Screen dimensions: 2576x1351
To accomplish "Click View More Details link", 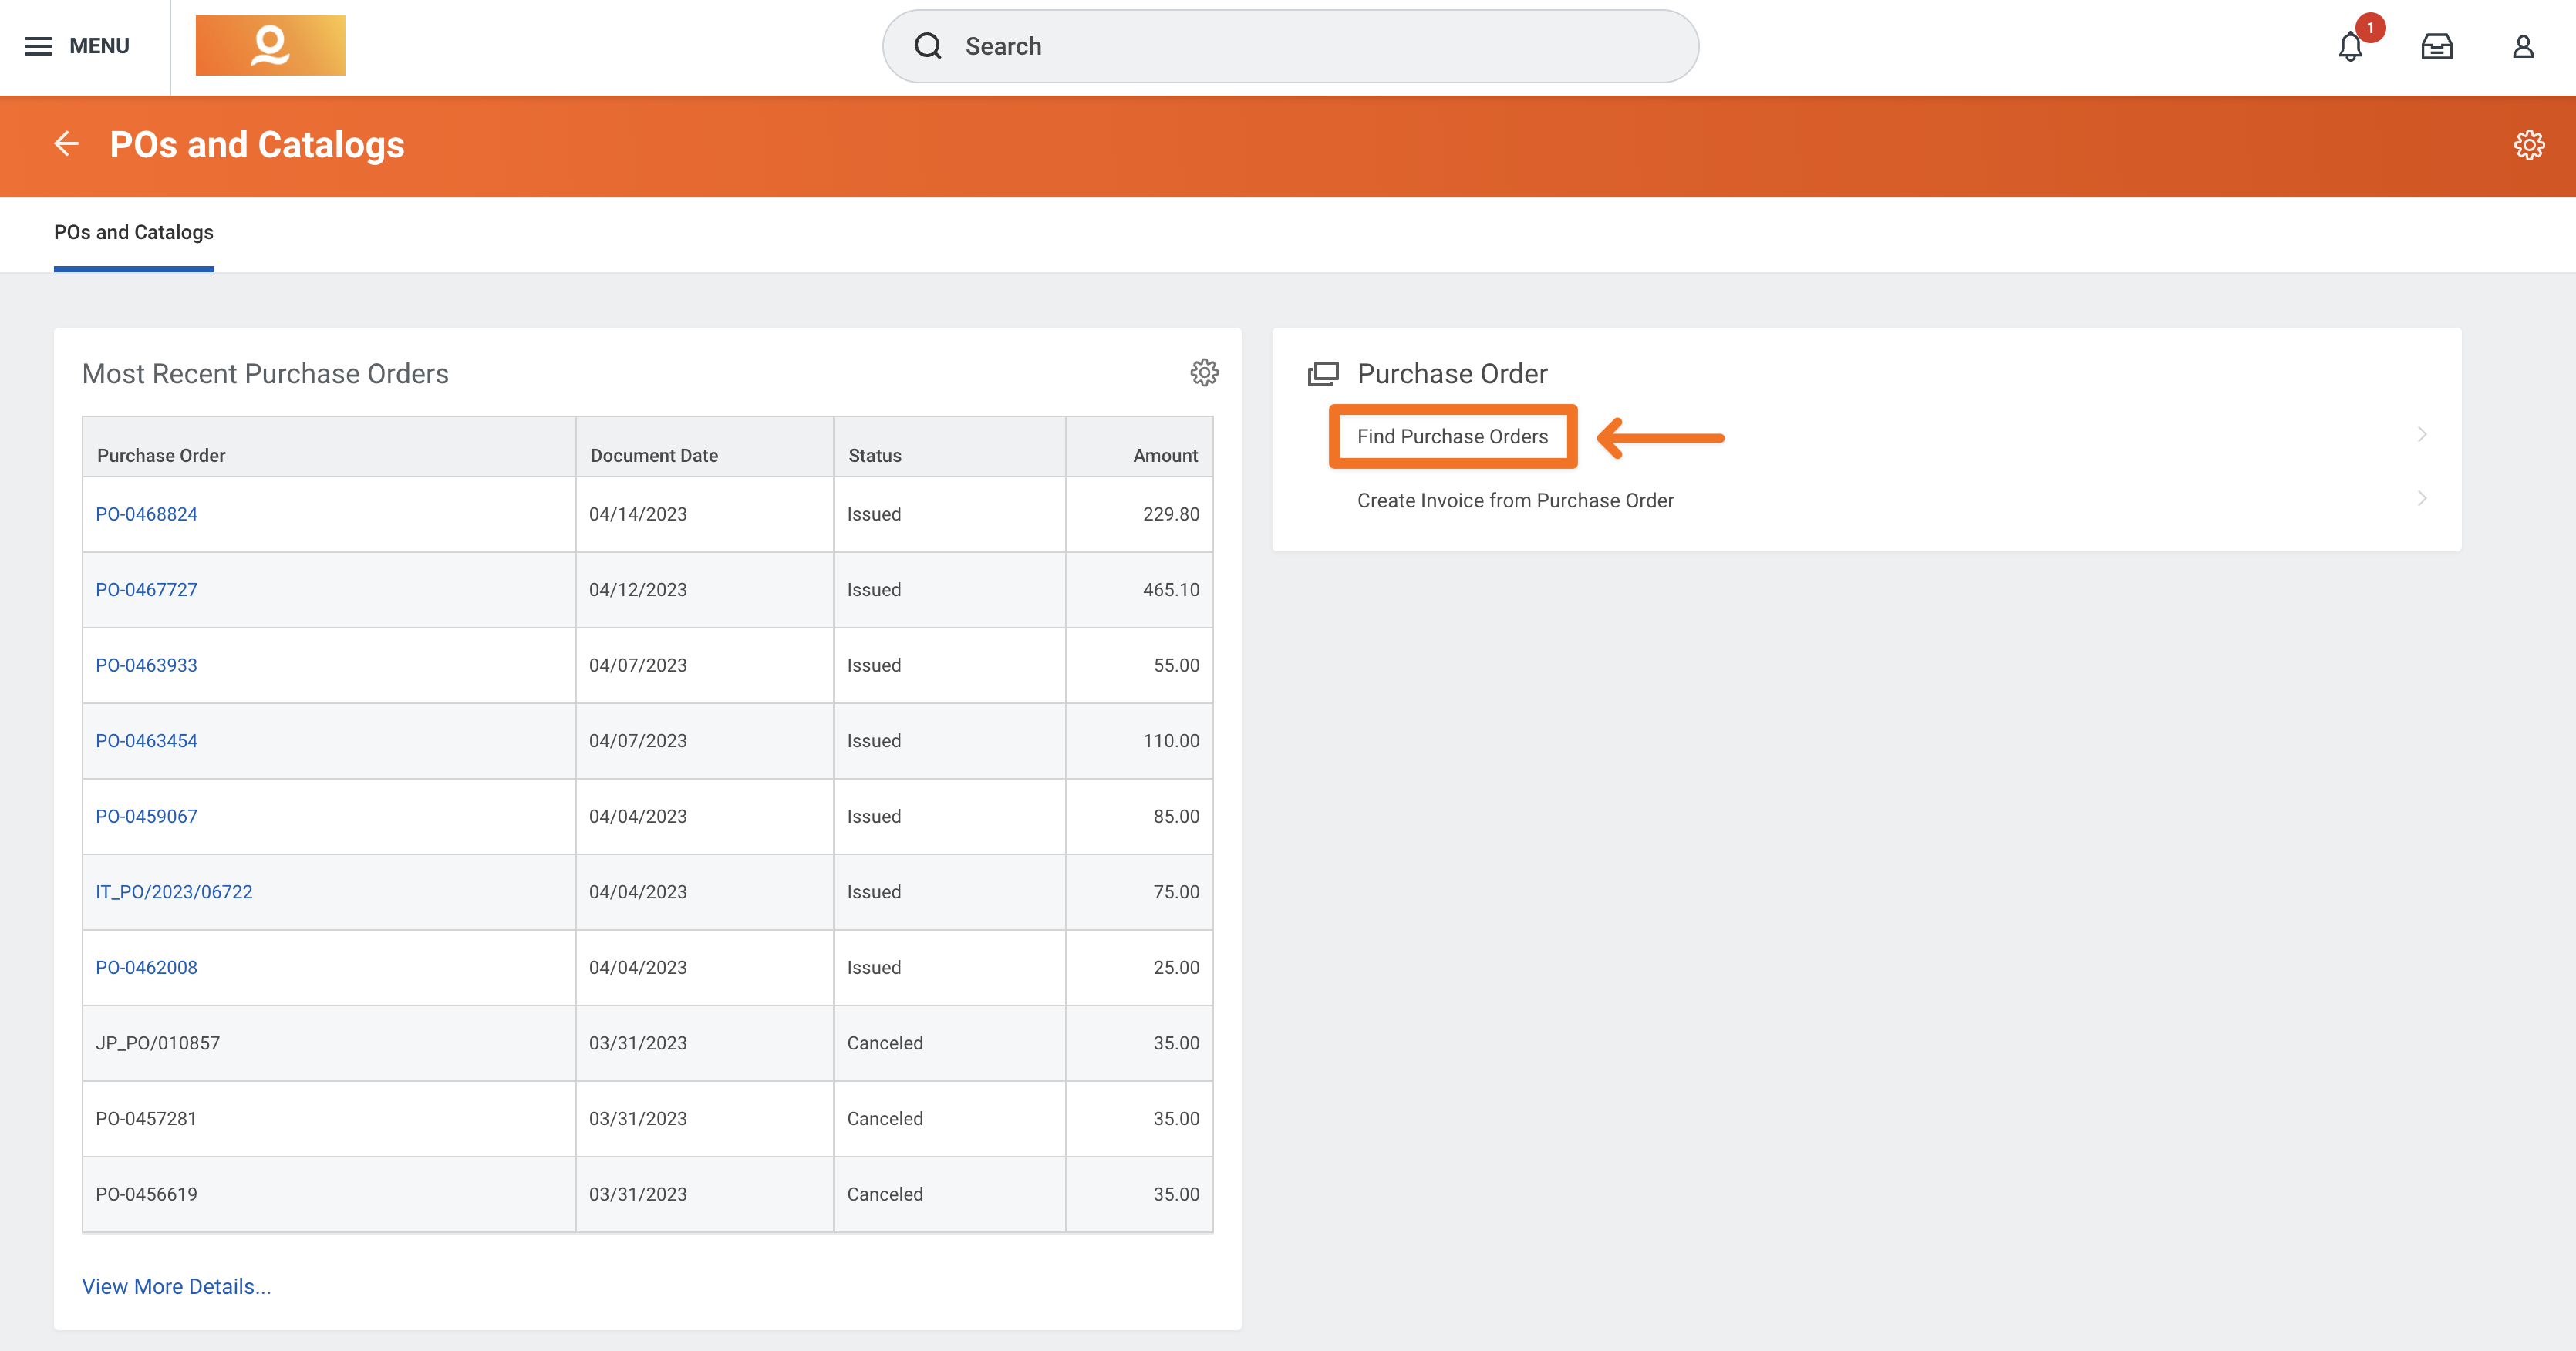I will [176, 1287].
